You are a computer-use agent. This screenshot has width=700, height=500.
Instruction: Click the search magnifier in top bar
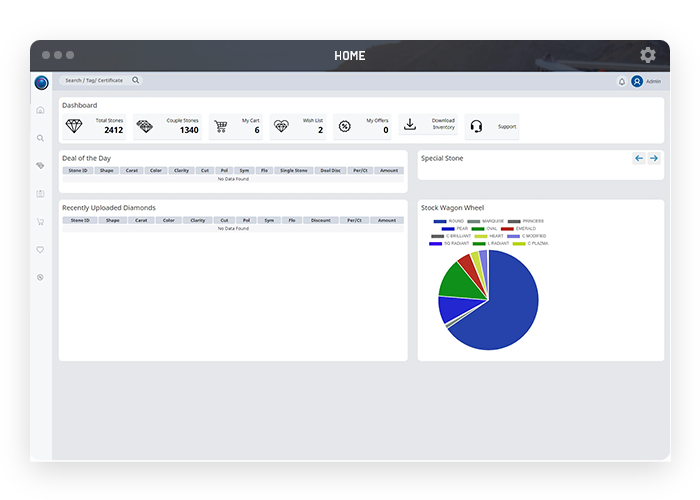(135, 80)
